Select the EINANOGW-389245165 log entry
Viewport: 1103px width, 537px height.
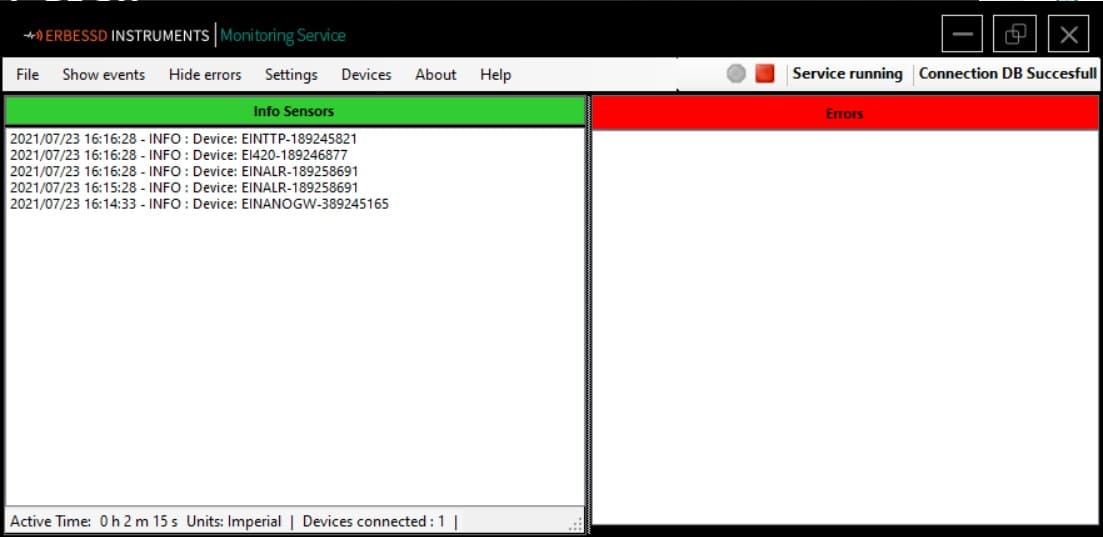click(199, 204)
